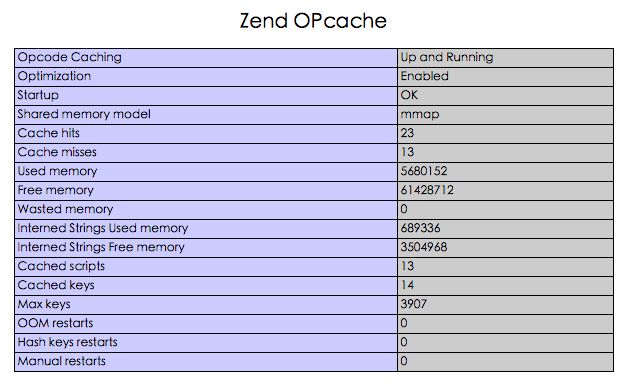Click the mmap value cell
The height and width of the screenshot is (384, 628).
point(505,115)
